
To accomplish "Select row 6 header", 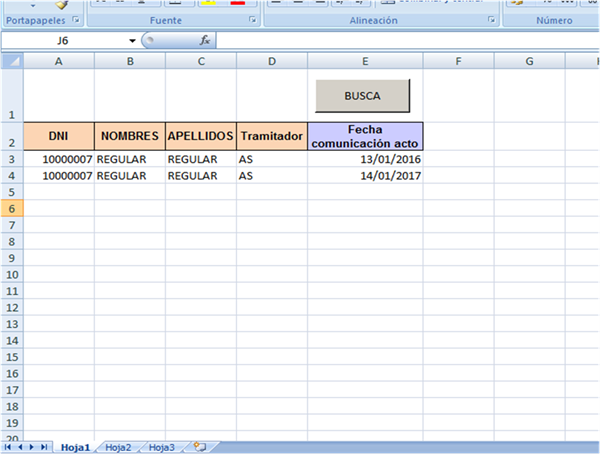I will click(x=12, y=209).
